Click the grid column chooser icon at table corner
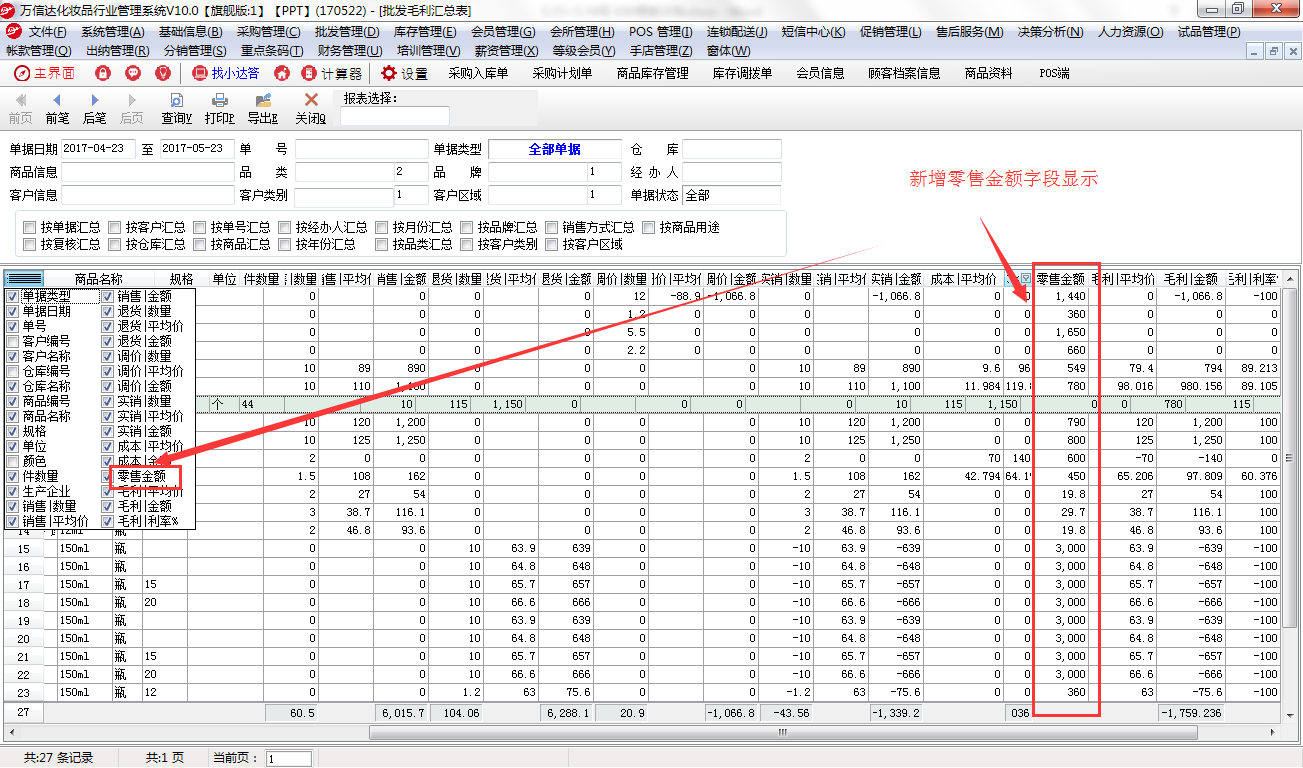The width and height of the screenshot is (1303, 768). [x=23, y=278]
